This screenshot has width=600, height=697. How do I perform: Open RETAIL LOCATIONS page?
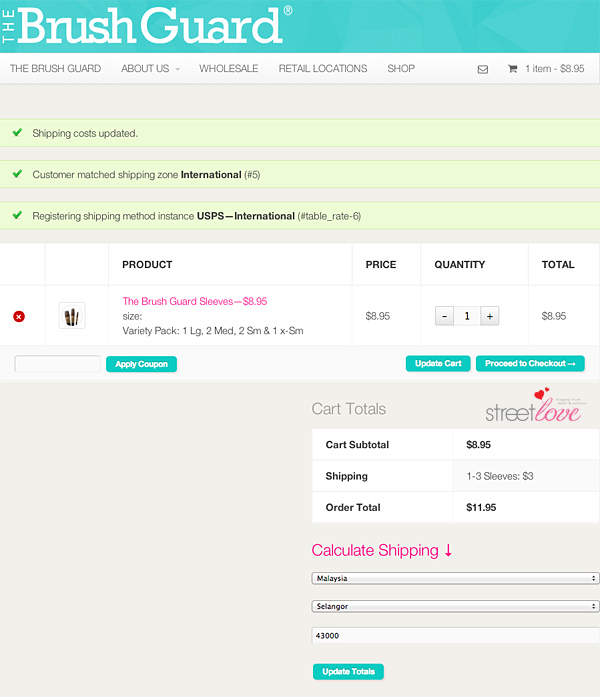pyautogui.click(x=323, y=68)
